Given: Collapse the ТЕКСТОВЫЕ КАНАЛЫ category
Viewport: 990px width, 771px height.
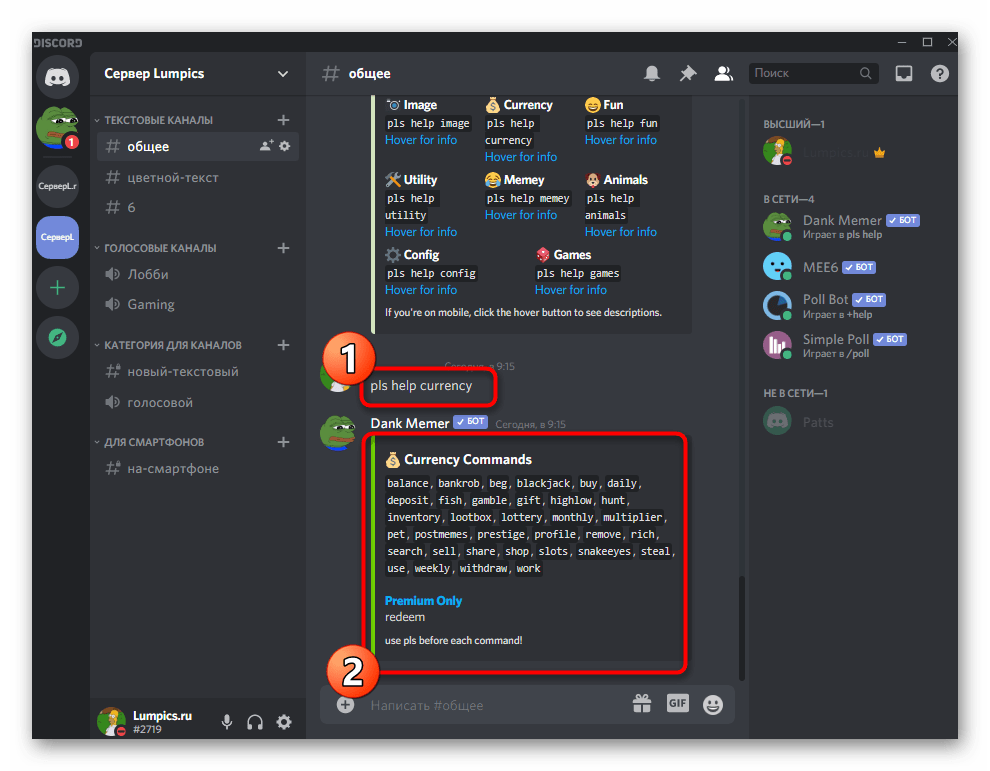Looking at the screenshot, I should coord(158,120).
